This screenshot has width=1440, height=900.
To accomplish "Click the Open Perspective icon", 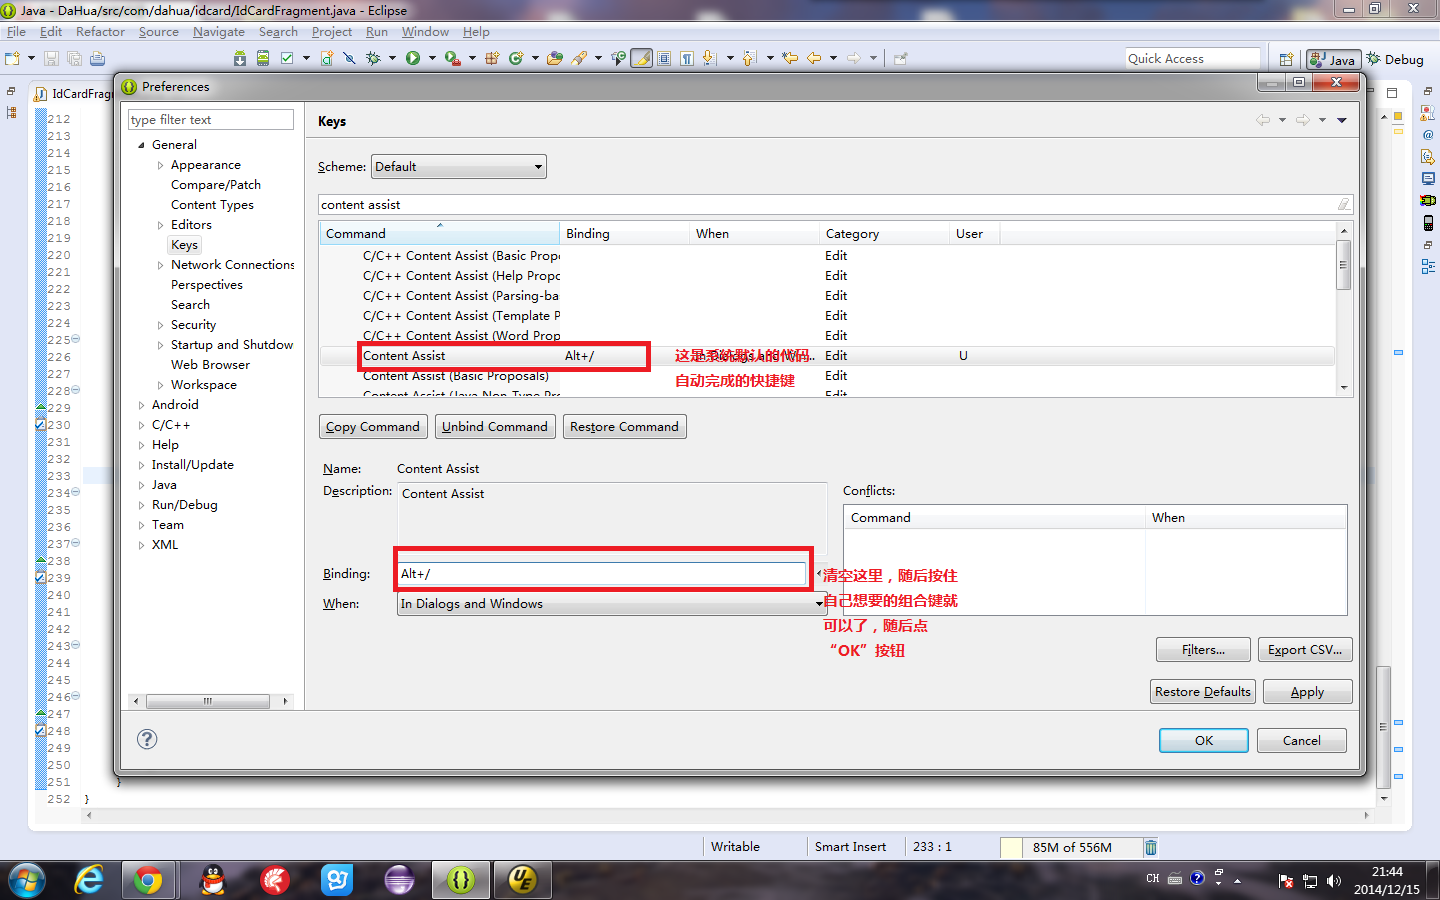I will (x=1286, y=59).
